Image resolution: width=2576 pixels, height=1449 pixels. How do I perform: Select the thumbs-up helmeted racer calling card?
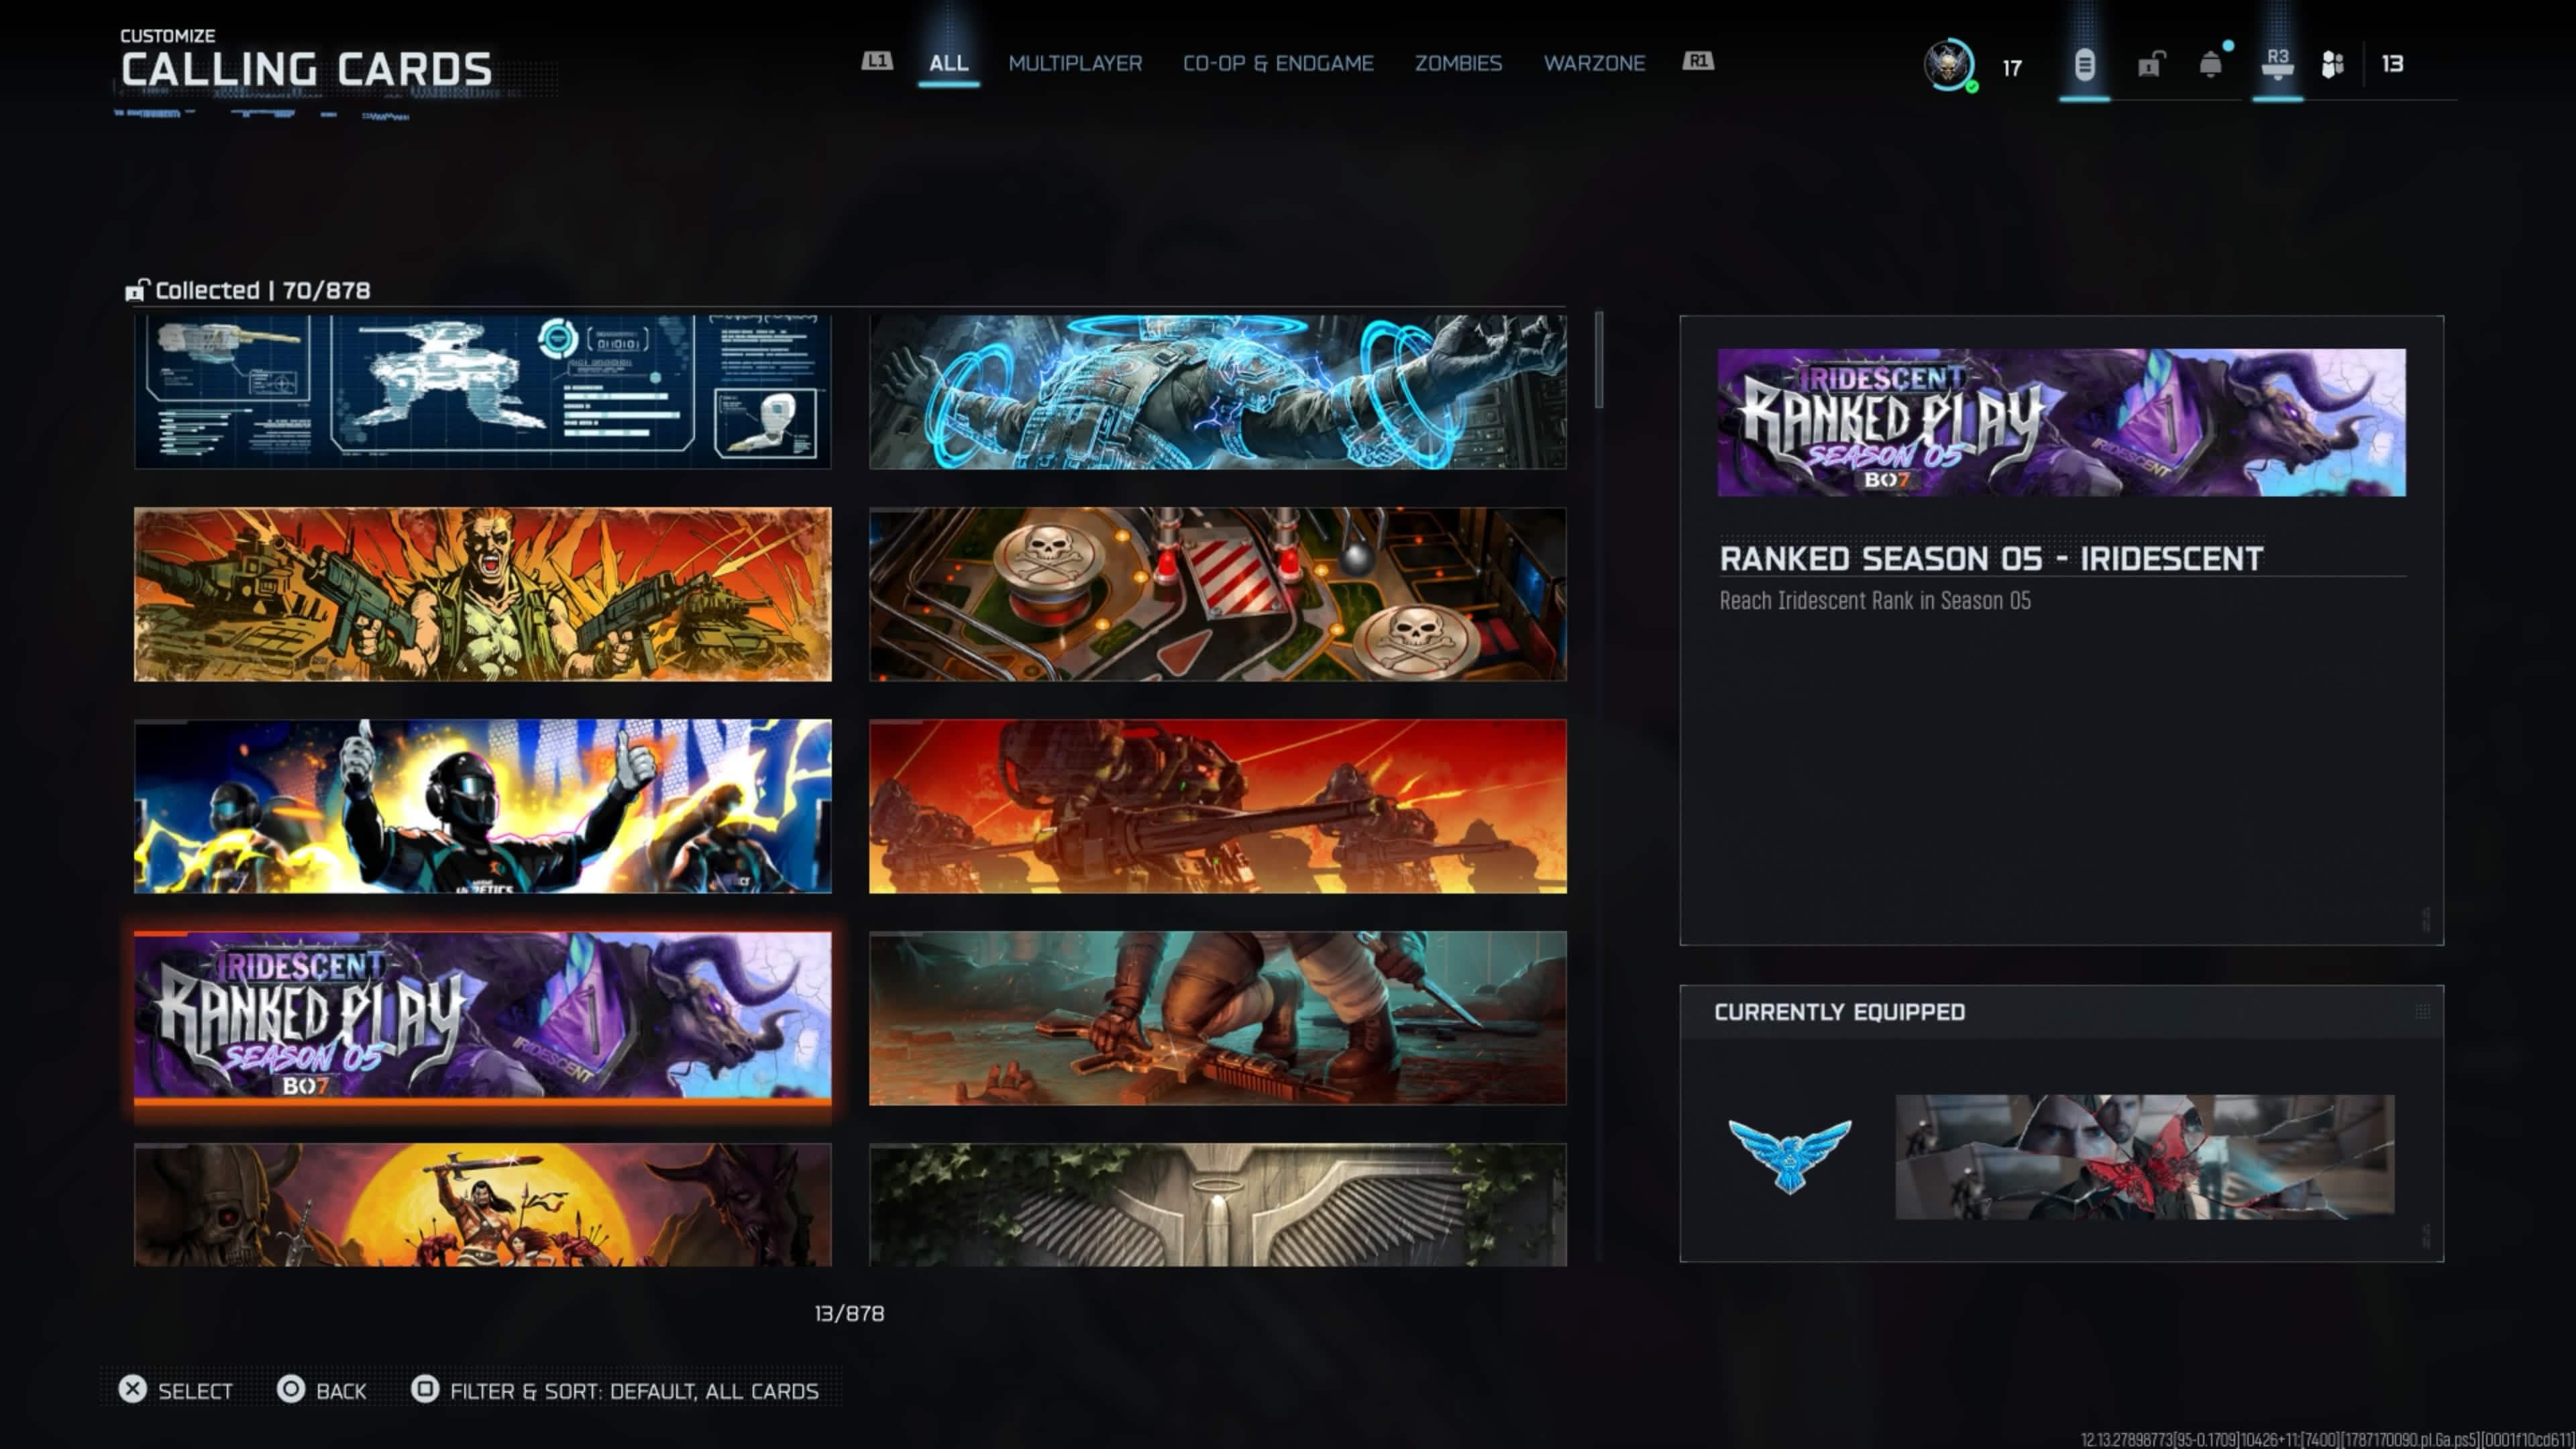click(483, 806)
